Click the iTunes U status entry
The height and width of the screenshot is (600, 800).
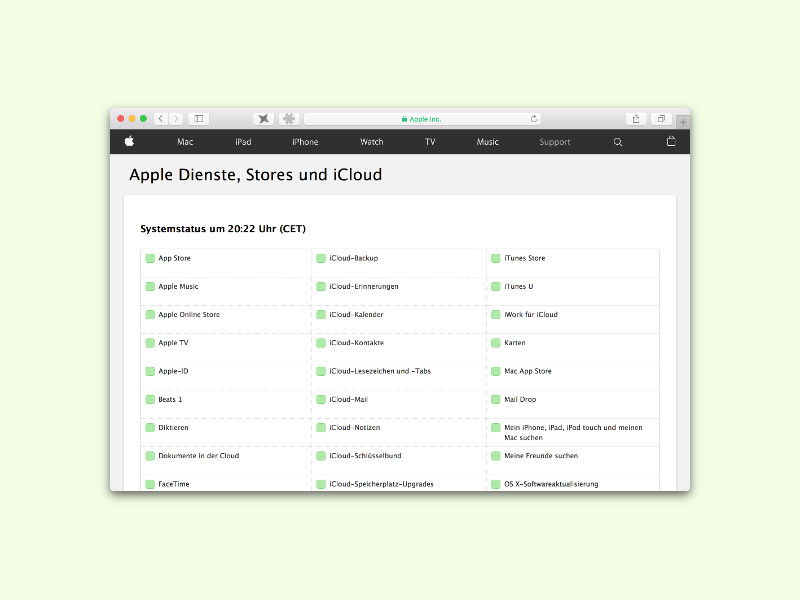519,287
